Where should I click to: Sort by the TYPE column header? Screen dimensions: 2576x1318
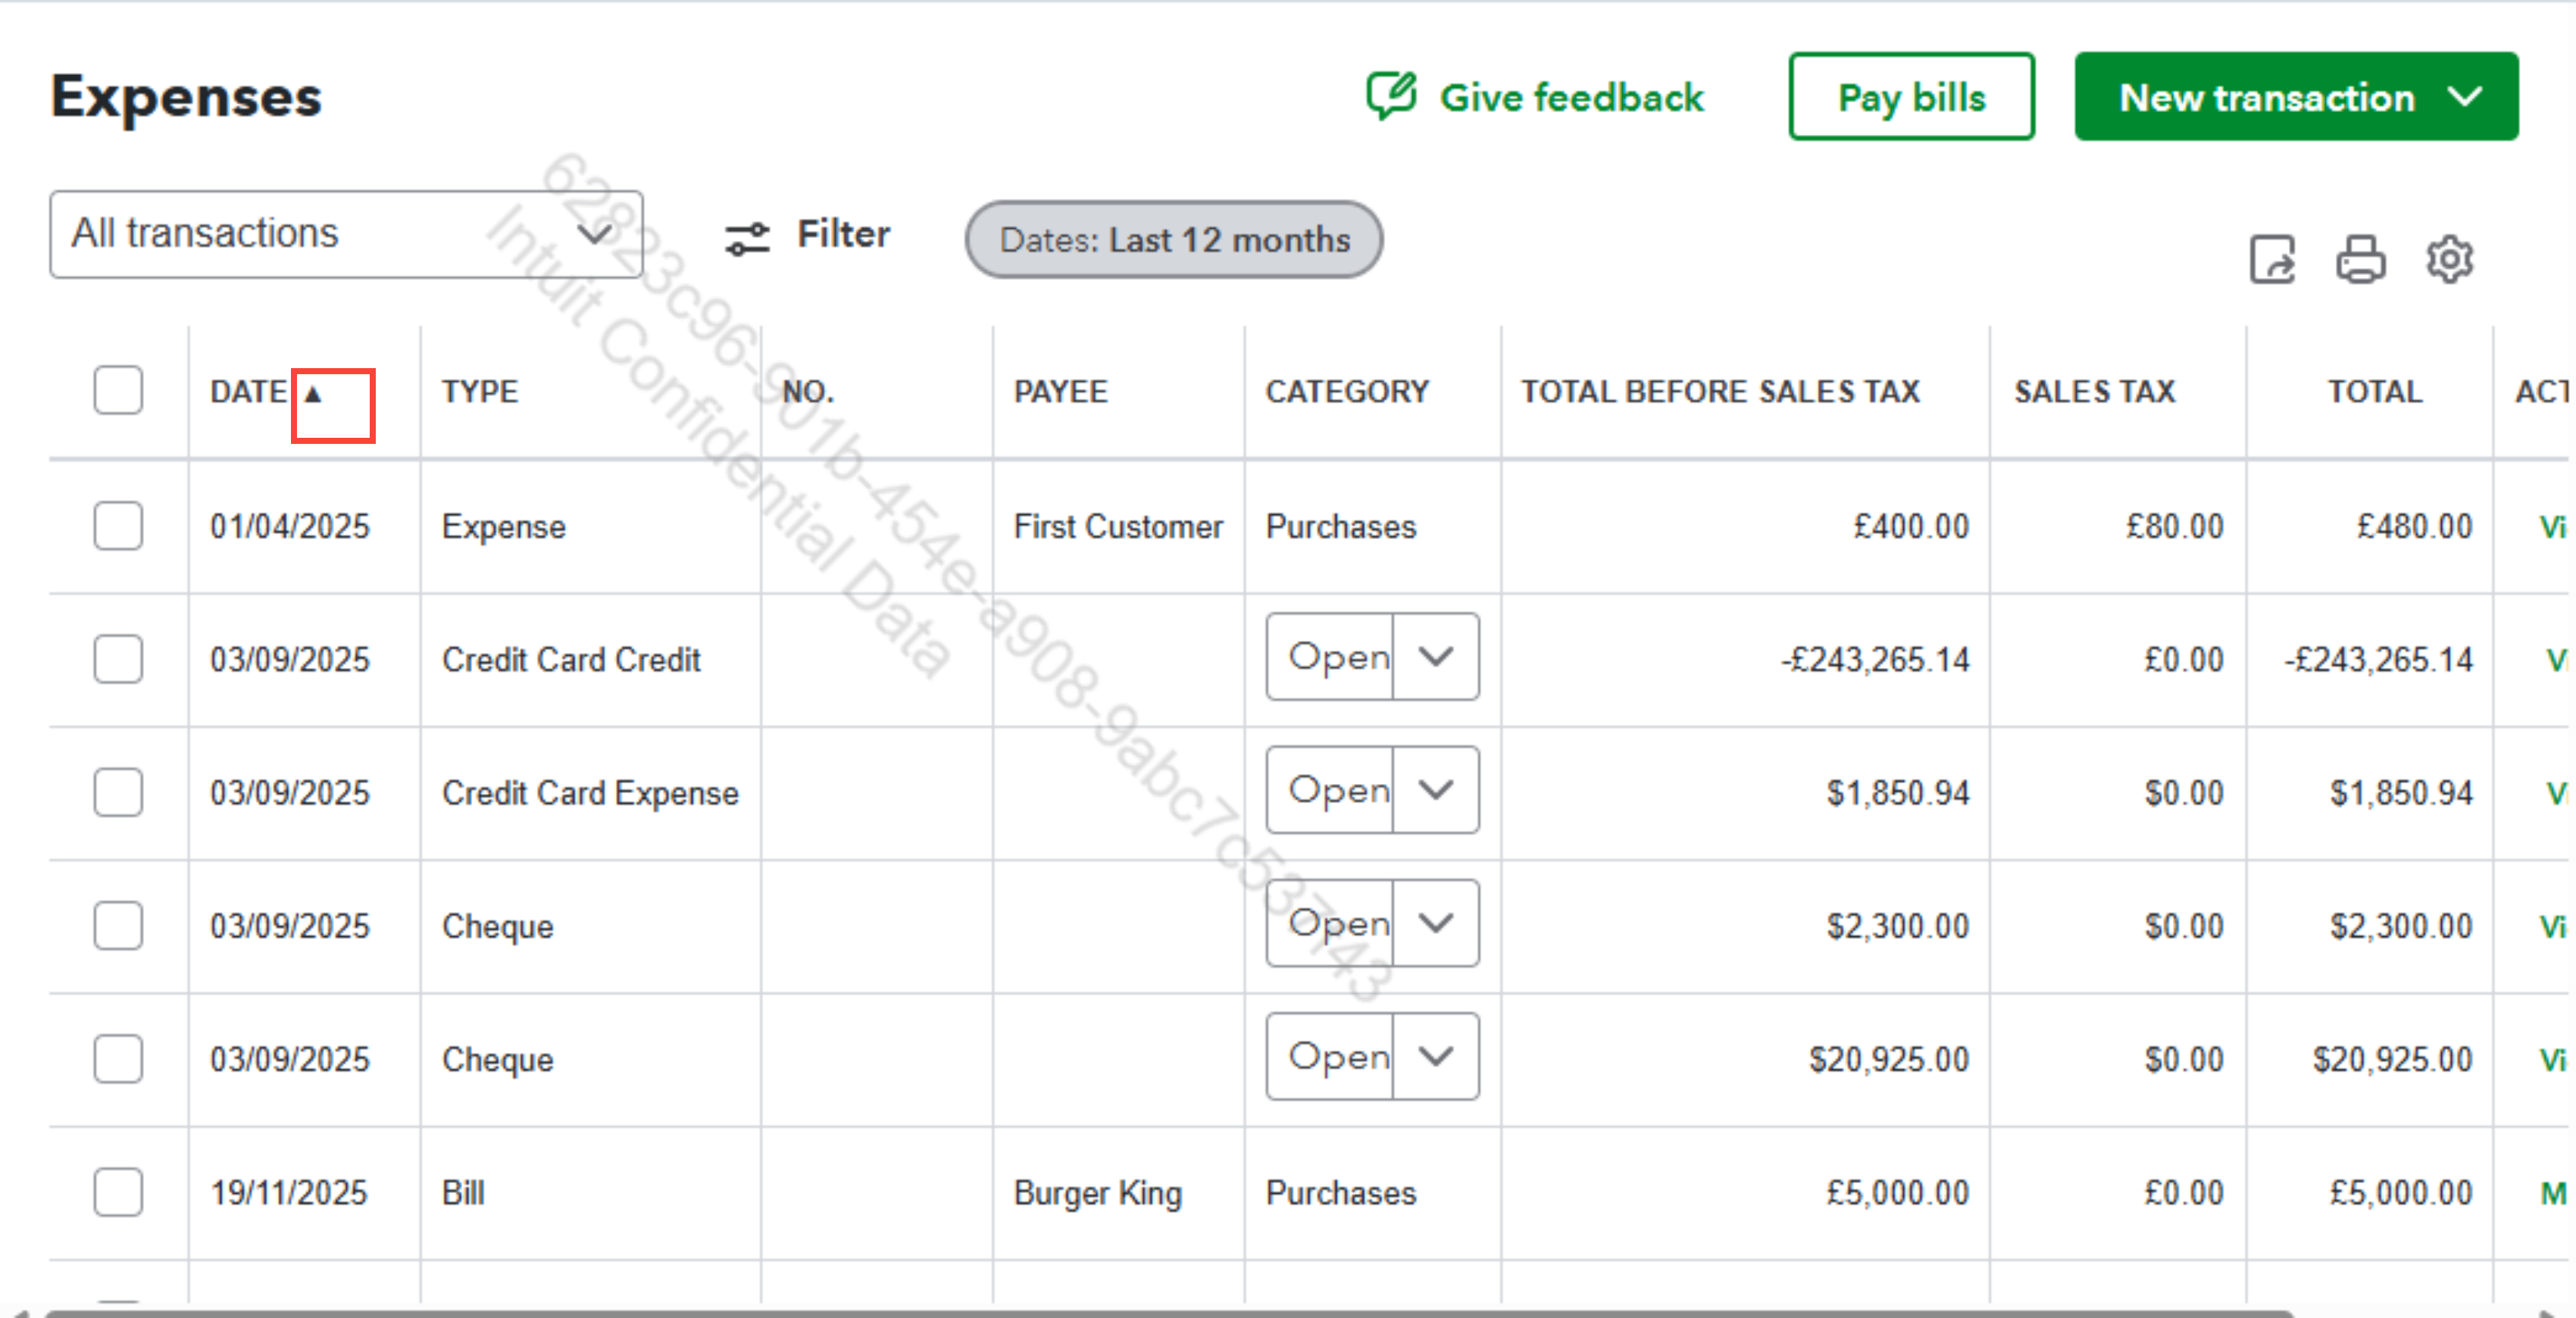[480, 392]
